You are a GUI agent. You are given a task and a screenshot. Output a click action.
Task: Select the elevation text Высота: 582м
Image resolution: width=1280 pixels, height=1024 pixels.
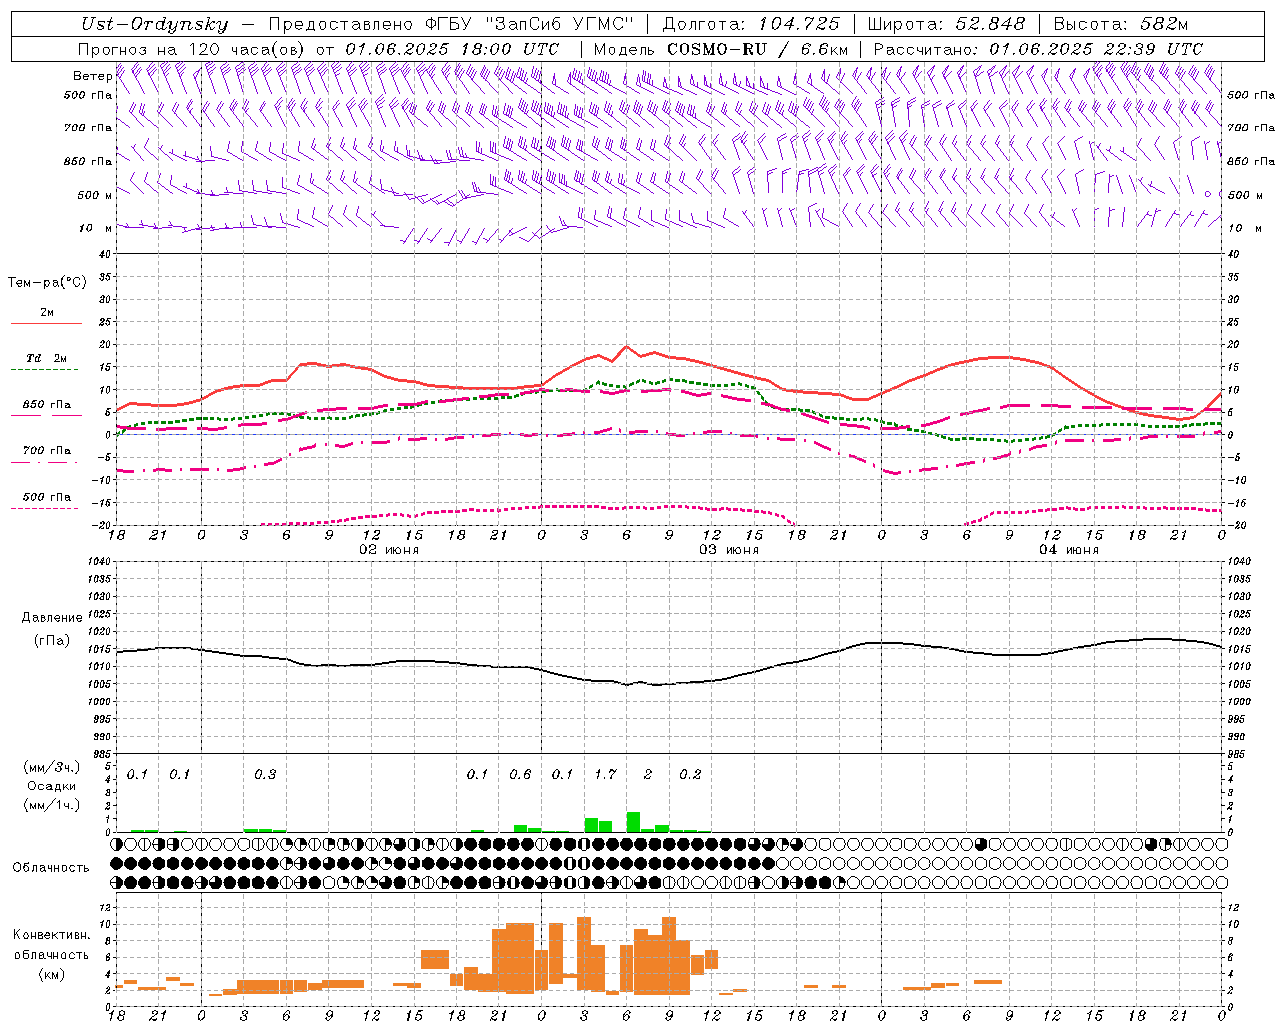[x=1120, y=25]
